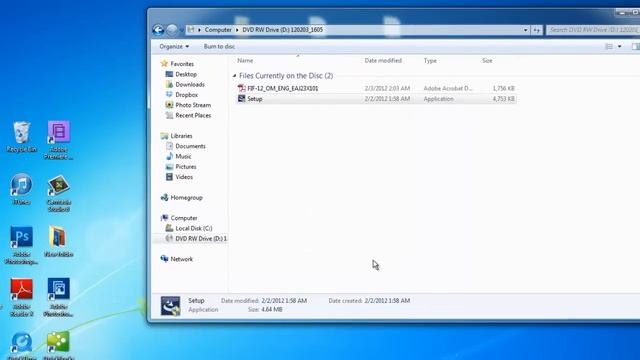The width and height of the screenshot is (640, 360).
Task: Click the 1,756 KB size cell
Action: pos(503,88)
